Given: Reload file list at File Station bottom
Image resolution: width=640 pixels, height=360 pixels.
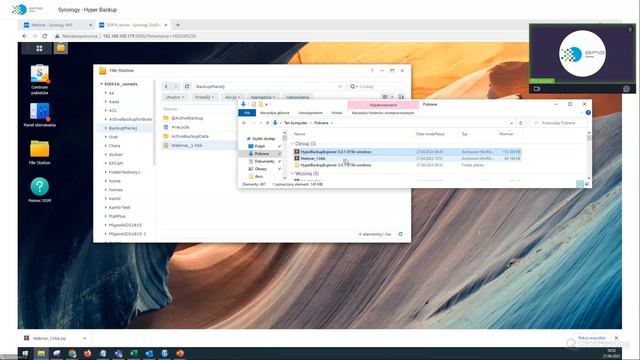Looking at the screenshot, I should coord(400,234).
